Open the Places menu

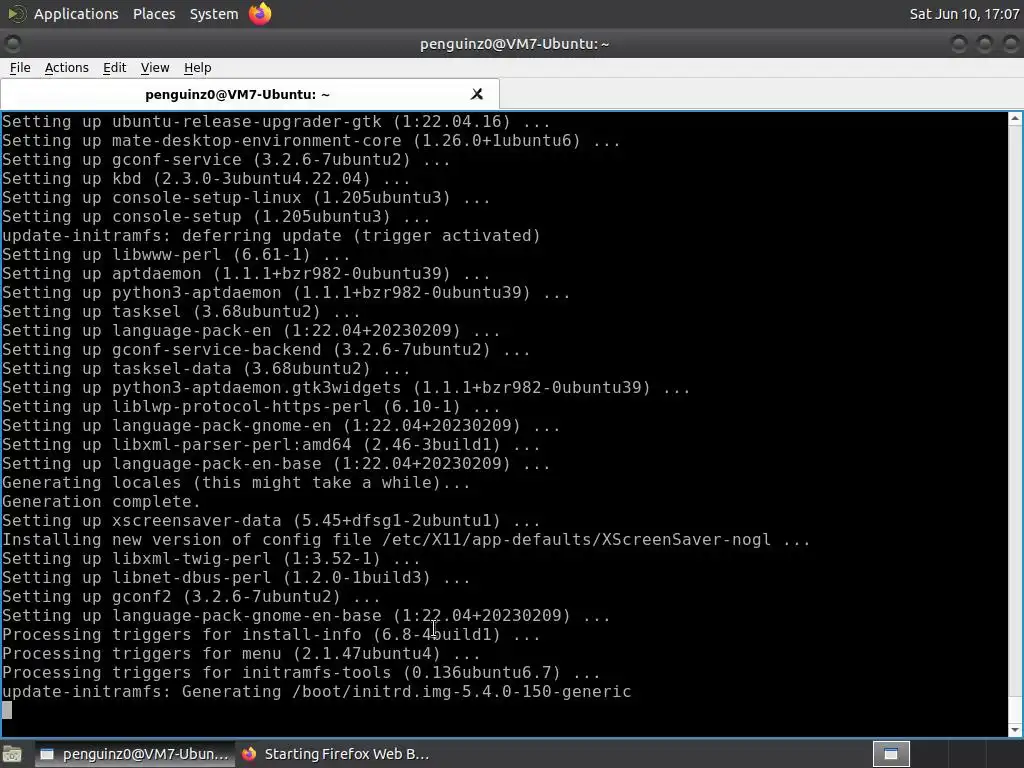point(154,14)
